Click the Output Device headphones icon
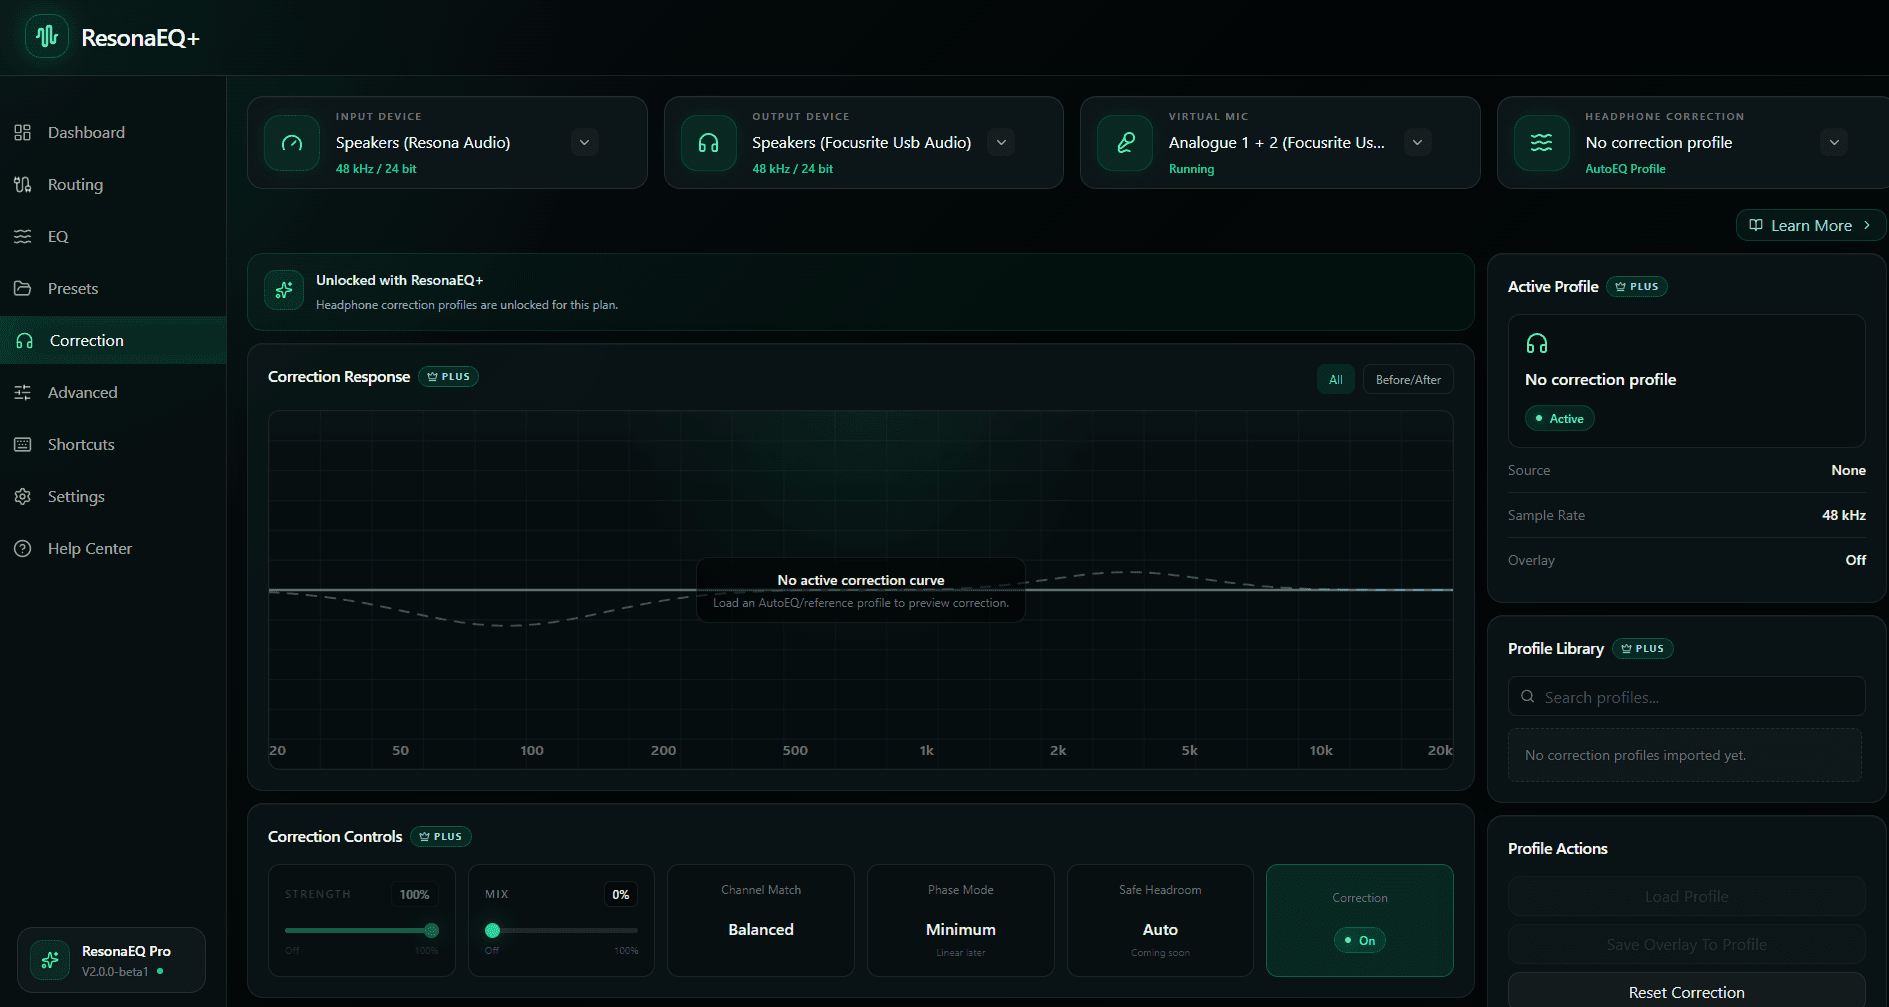Screen dimensions: 1889x1007 point(709,143)
